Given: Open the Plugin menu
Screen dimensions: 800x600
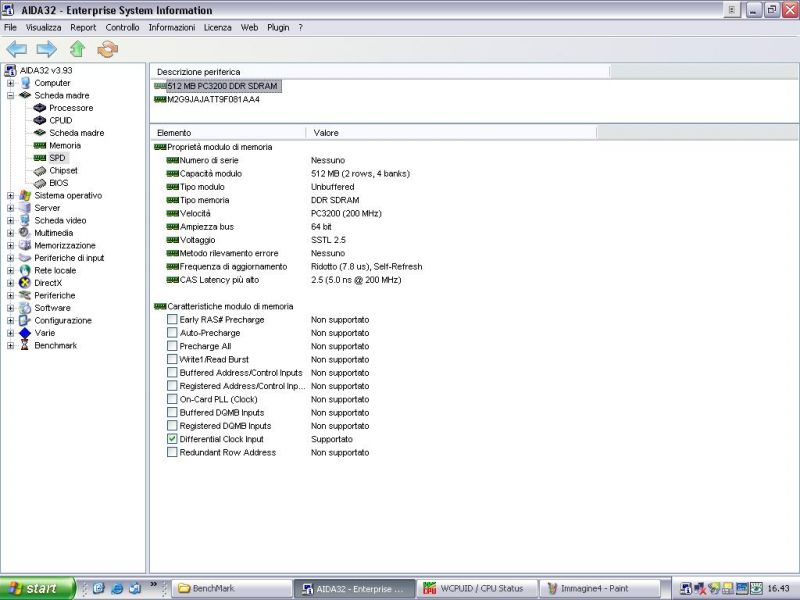Looking at the screenshot, I should [x=278, y=28].
